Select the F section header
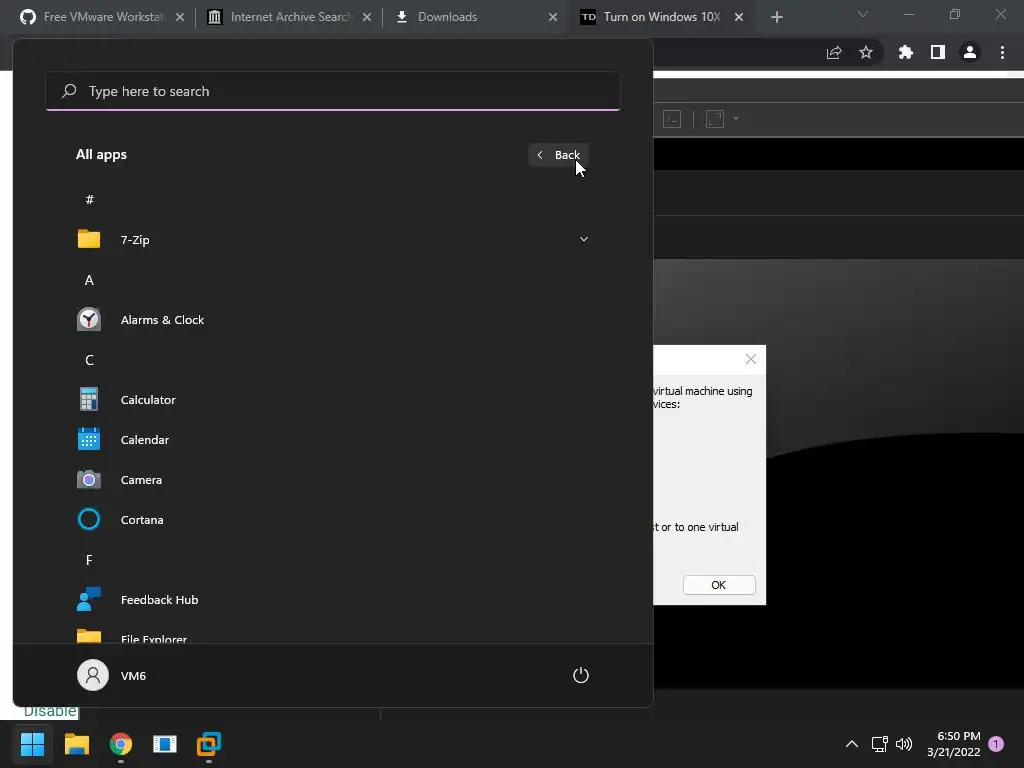The width and height of the screenshot is (1024, 768). click(89, 560)
